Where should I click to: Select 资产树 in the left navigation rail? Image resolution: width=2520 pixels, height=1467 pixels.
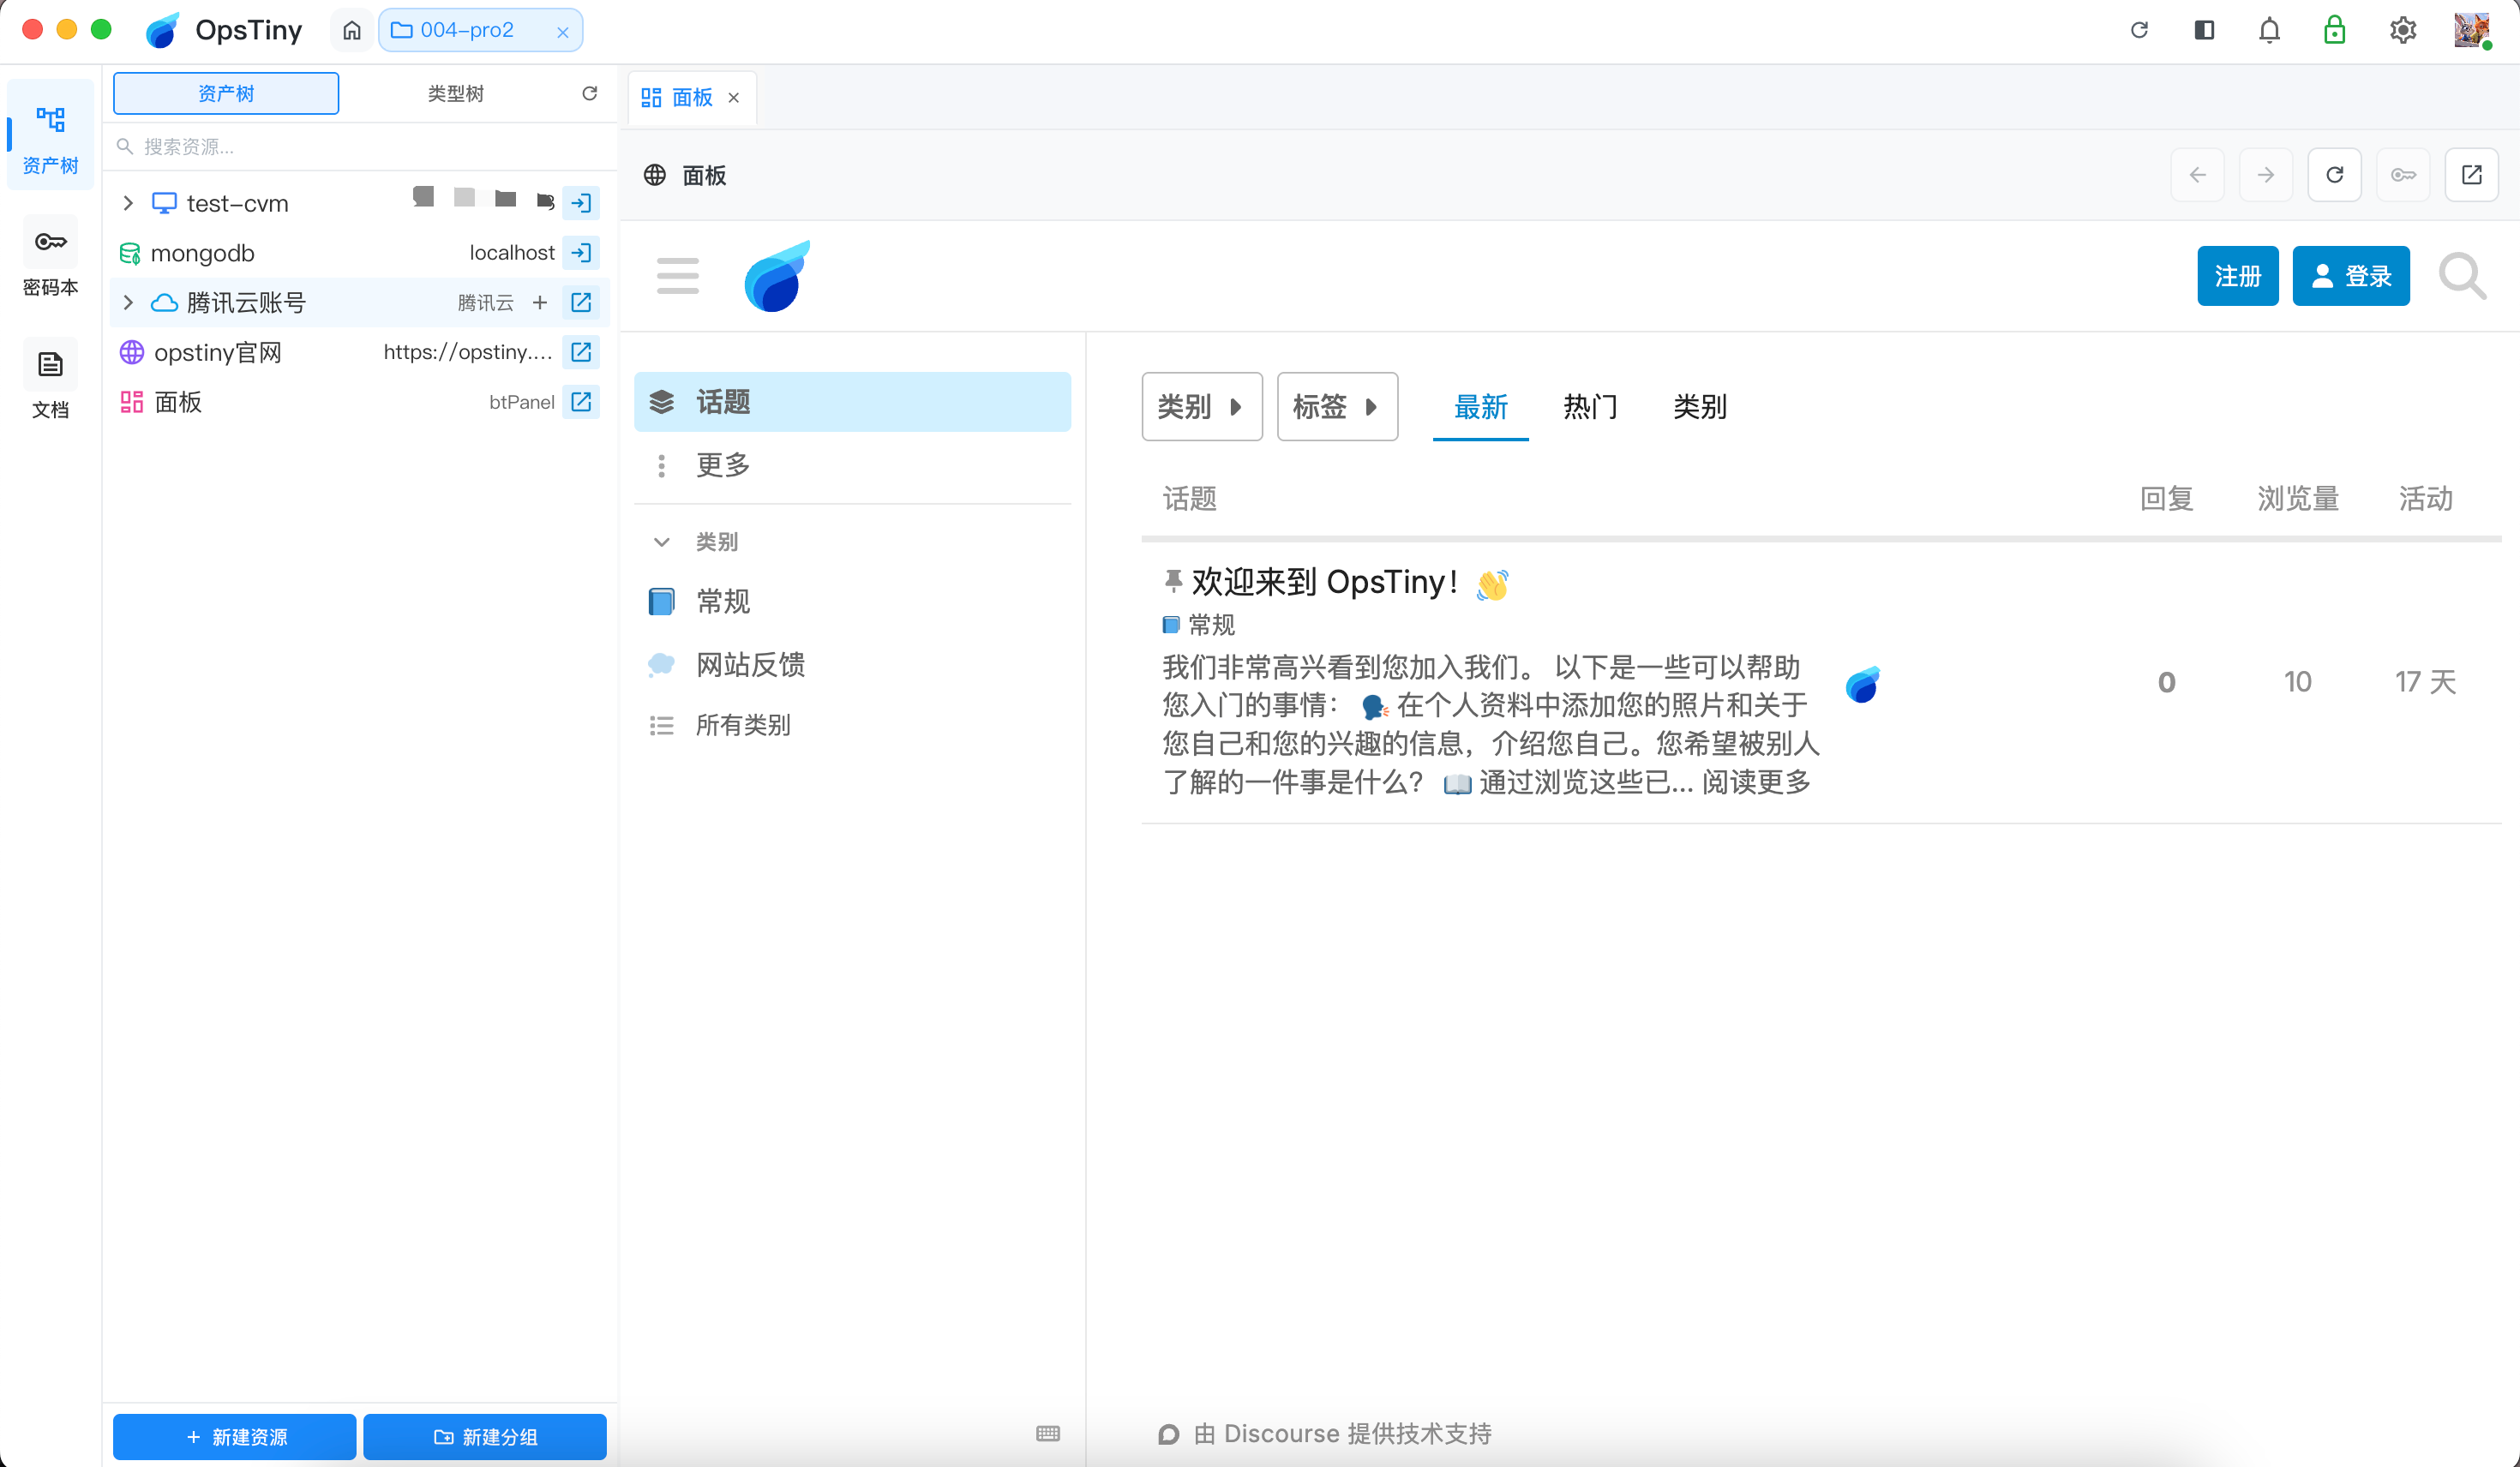(50, 135)
